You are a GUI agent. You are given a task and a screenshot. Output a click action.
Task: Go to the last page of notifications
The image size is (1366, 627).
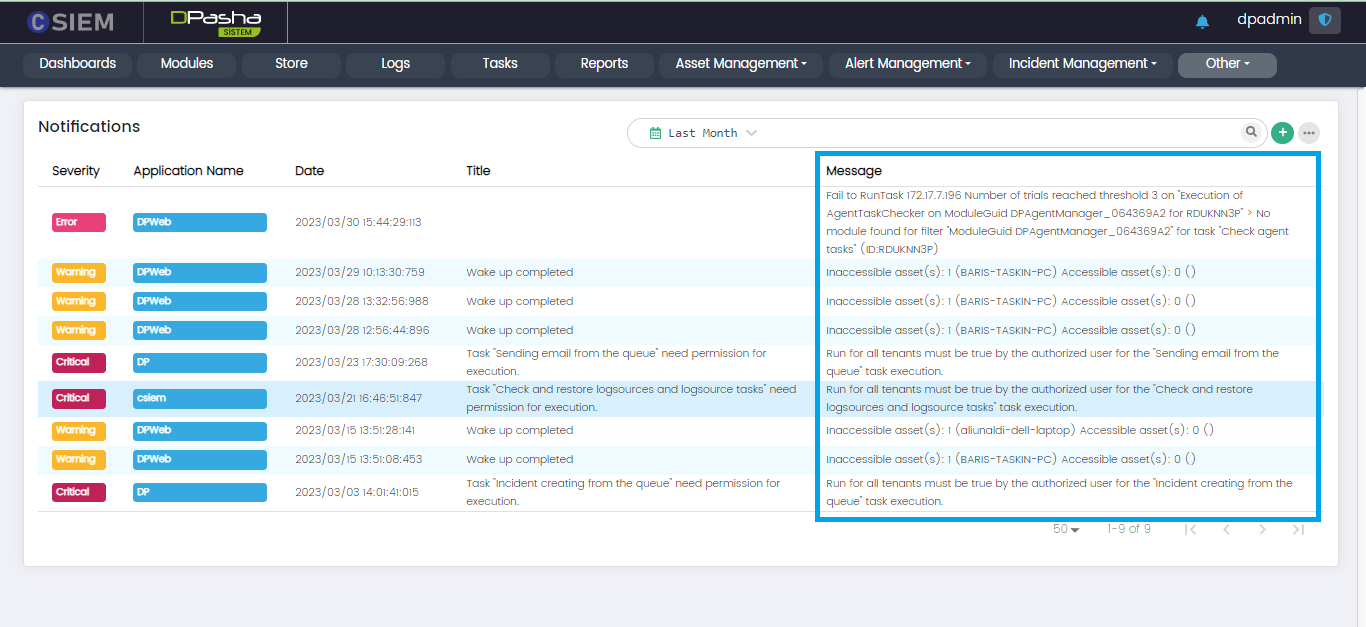coord(1298,529)
